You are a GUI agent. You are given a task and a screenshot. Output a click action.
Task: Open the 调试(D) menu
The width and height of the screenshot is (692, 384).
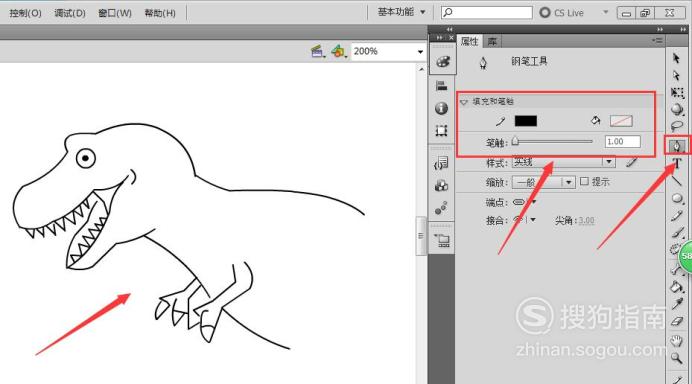(70, 13)
